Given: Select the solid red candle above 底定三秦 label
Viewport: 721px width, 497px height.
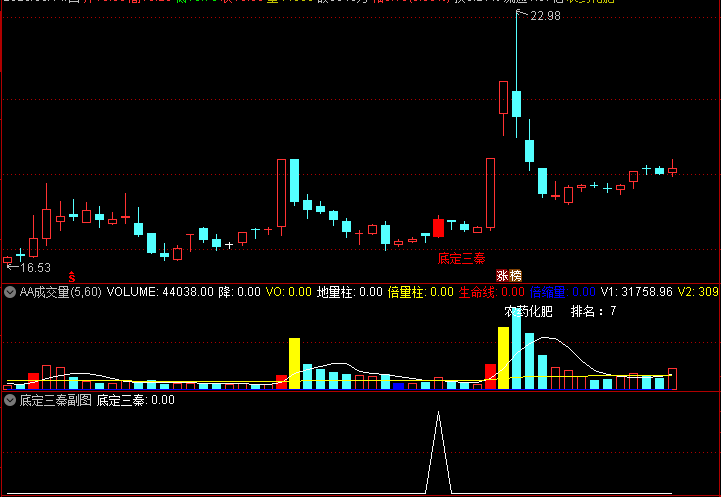Looking at the screenshot, I should [x=439, y=227].
